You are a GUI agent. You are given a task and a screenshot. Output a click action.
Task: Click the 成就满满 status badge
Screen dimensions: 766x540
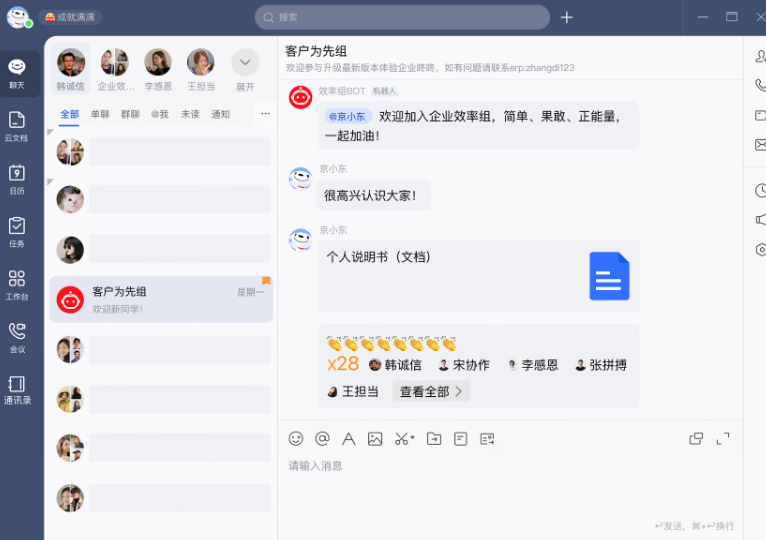(70, 17)
